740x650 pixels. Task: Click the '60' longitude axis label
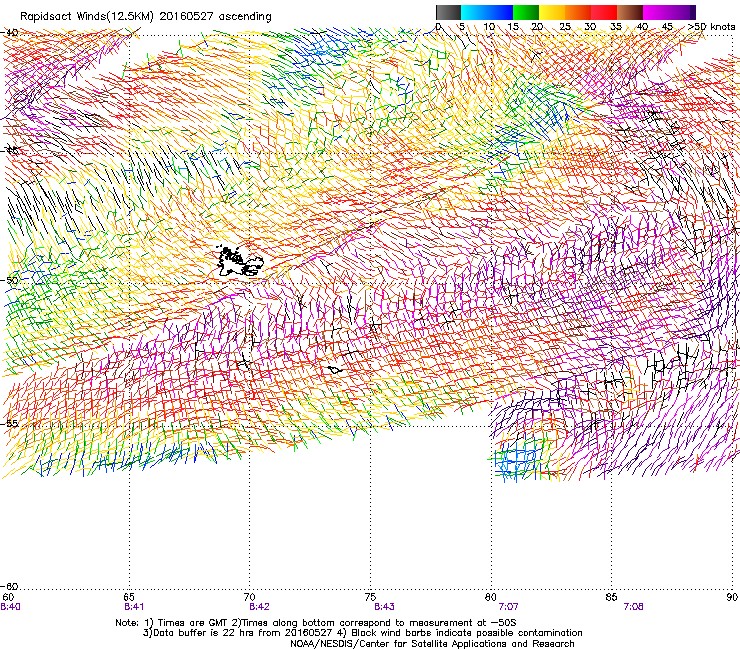tap(8, 597)
